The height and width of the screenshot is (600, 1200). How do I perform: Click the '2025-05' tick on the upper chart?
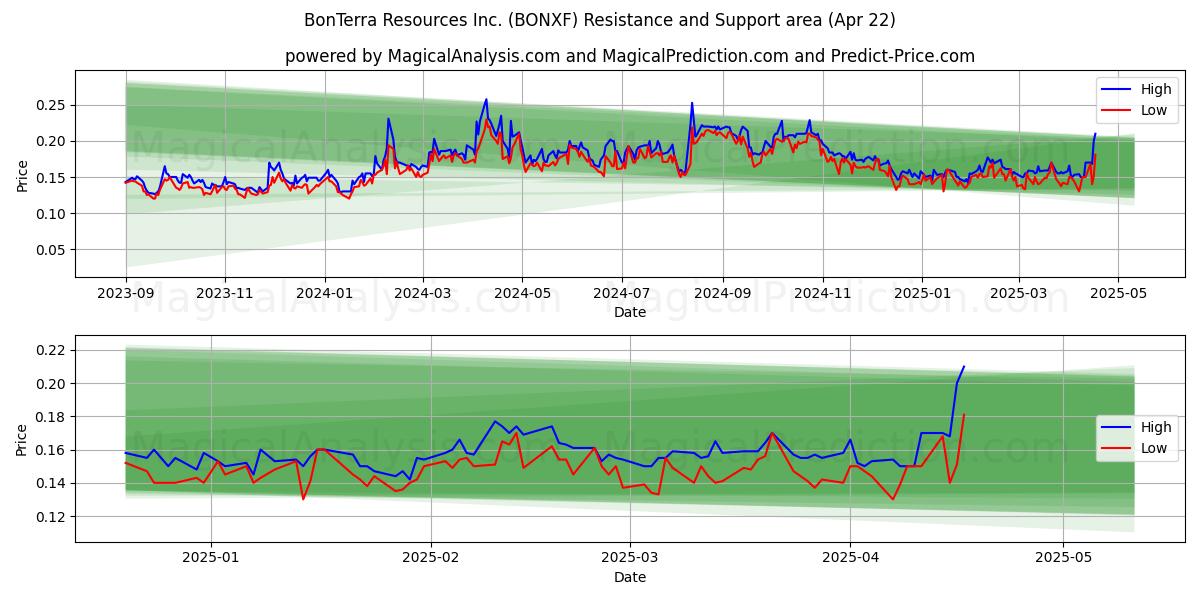(1118, 294)
